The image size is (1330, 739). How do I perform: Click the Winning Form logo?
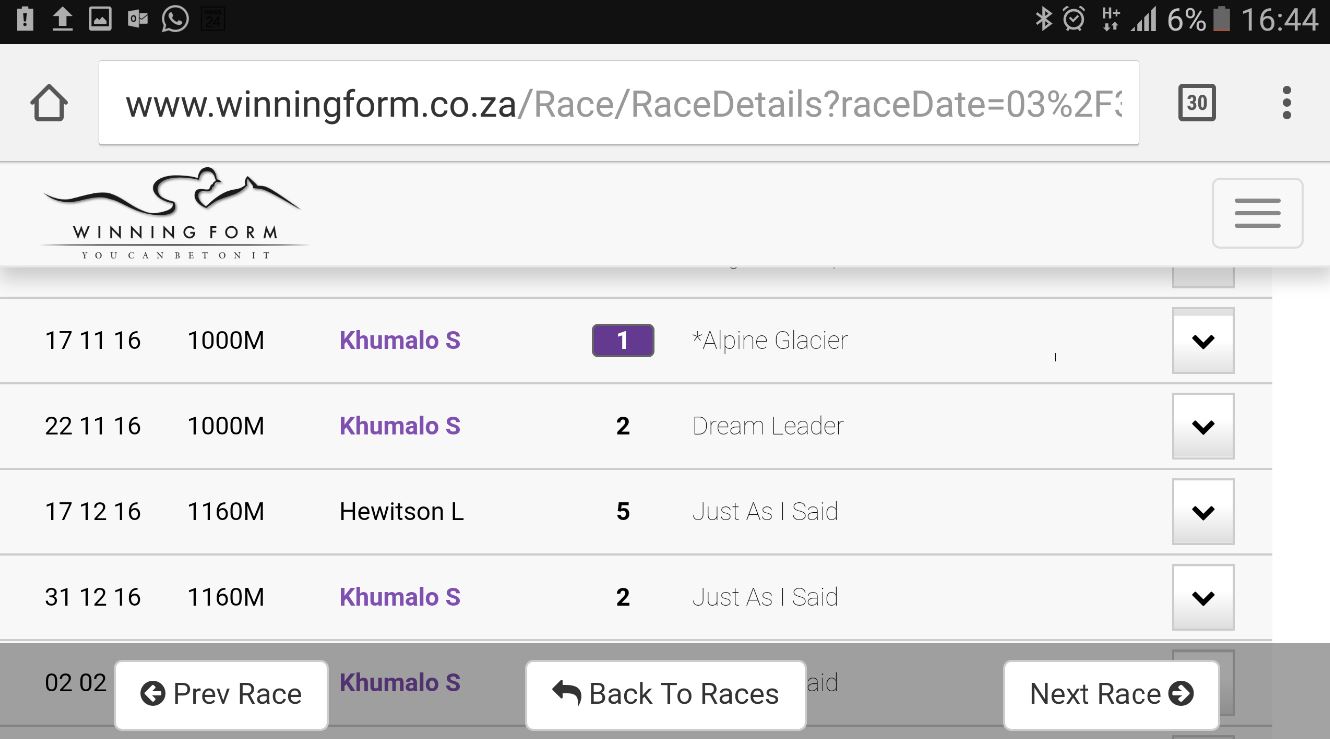174,213
